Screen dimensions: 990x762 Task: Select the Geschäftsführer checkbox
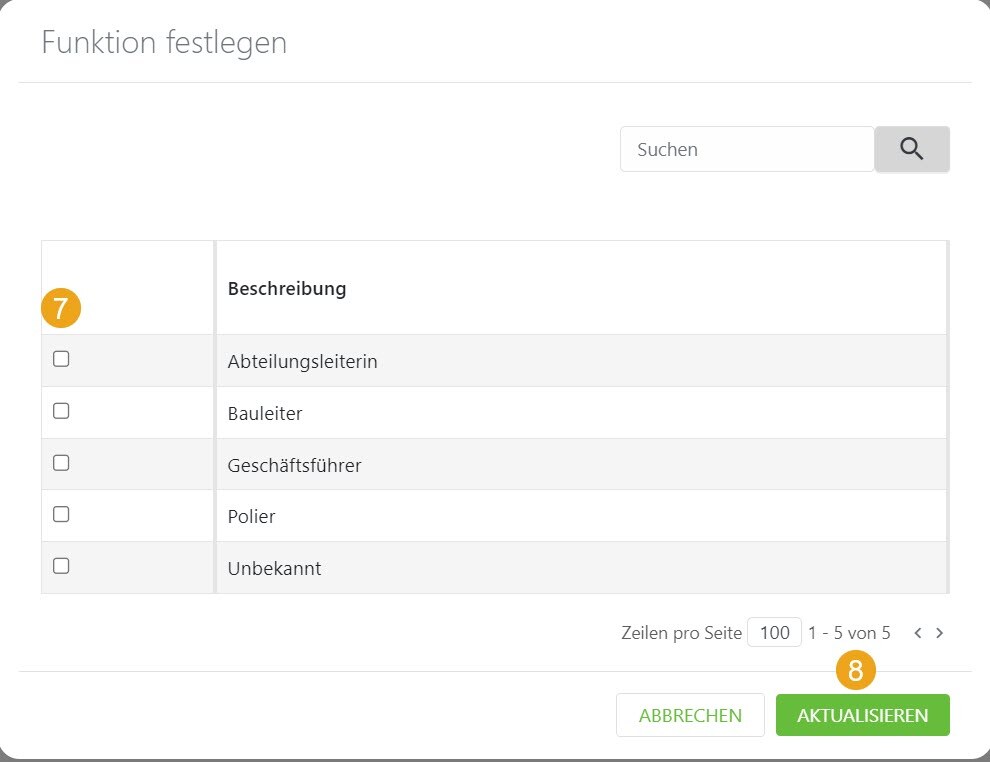[61, 463]
